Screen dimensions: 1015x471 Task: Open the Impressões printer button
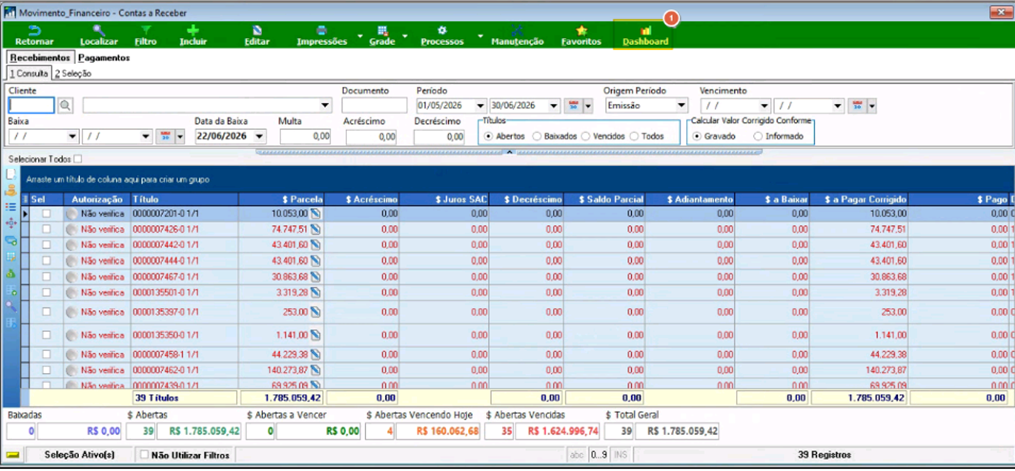pyautogui.click(x=322, y=36)
